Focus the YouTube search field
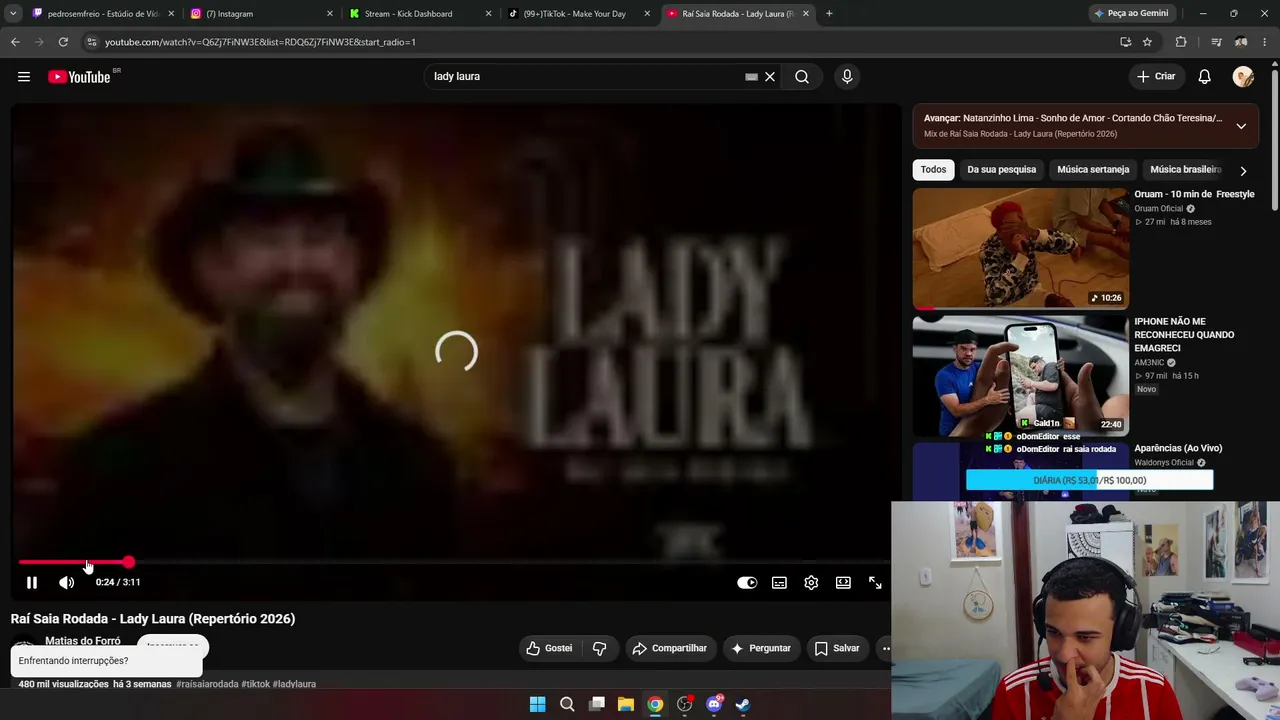 pos(585,77)
